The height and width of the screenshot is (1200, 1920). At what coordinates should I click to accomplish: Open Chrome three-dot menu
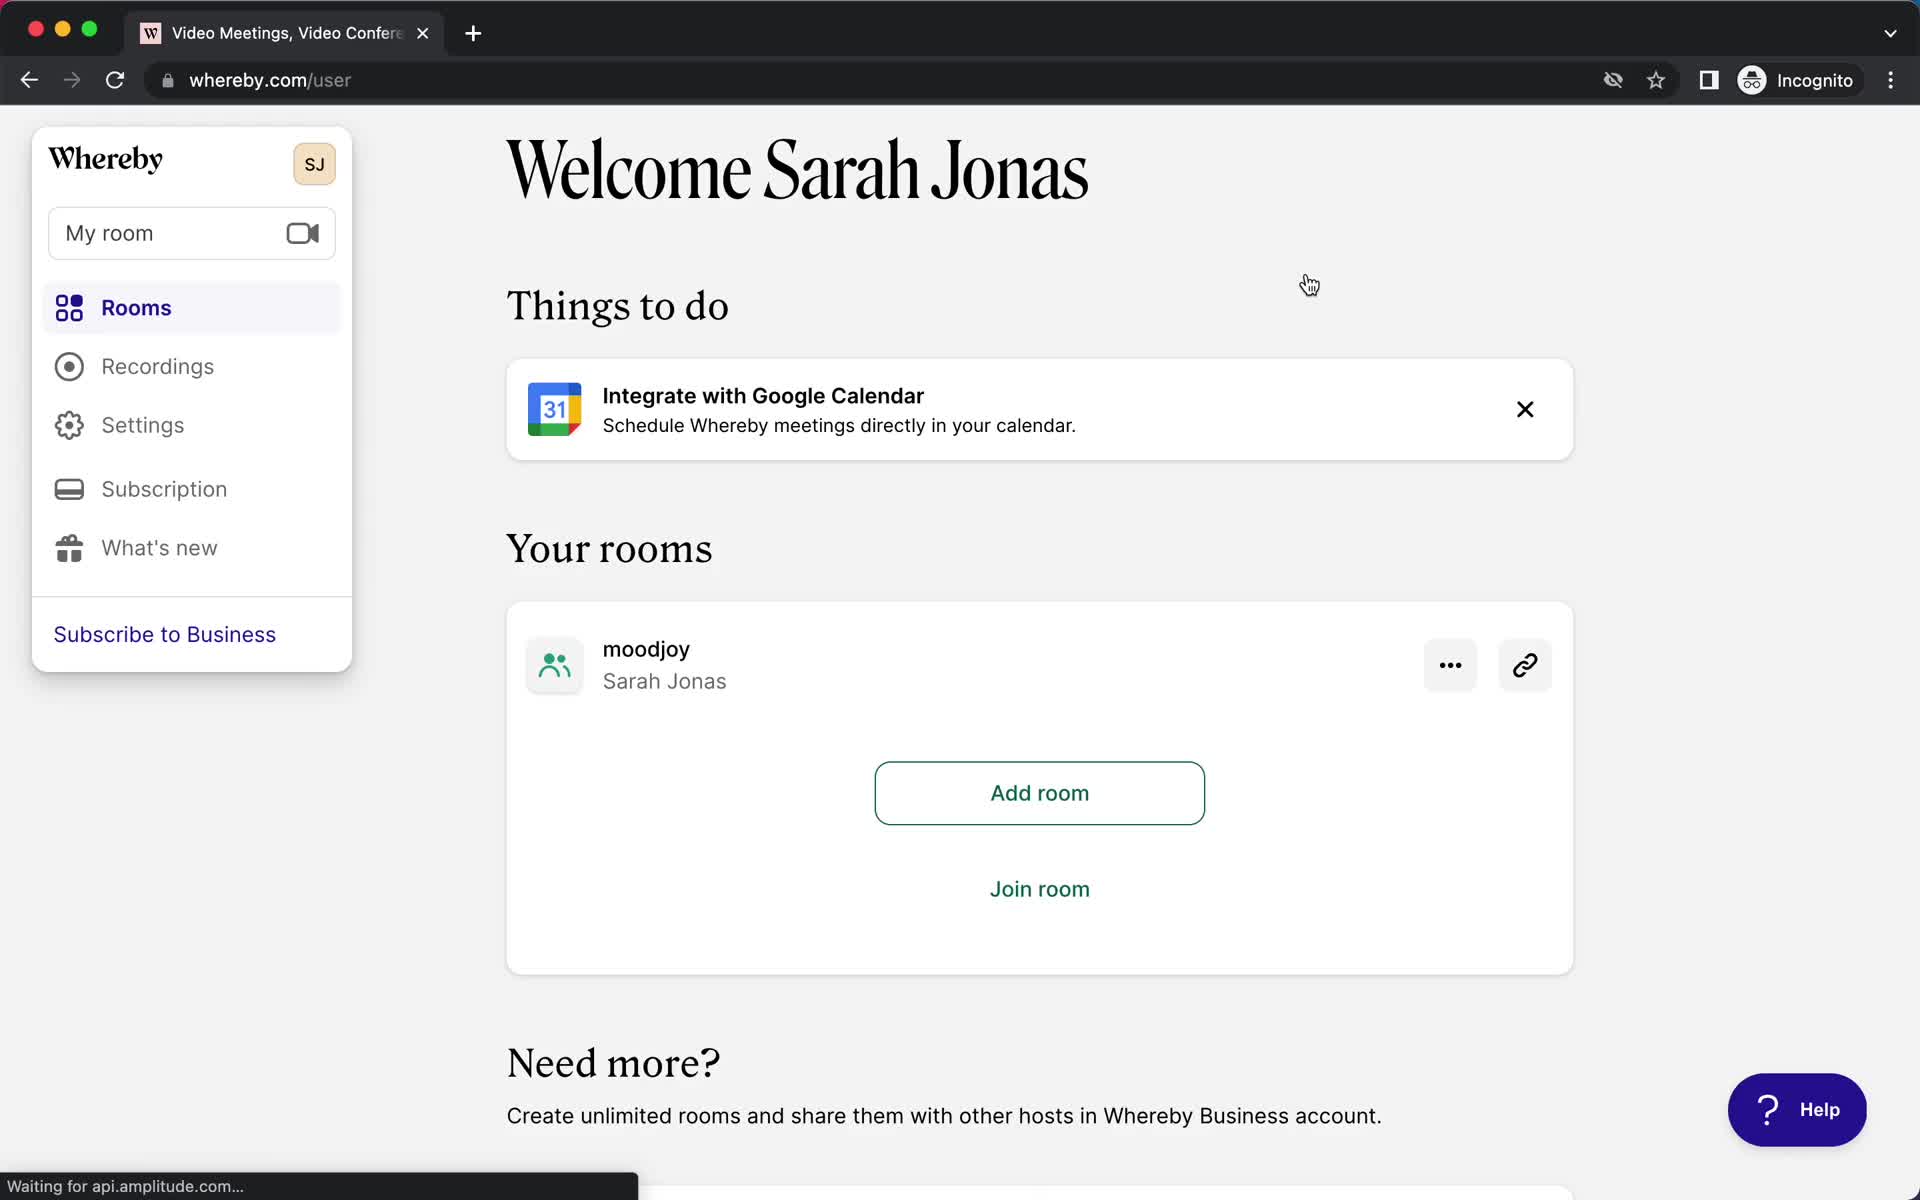click(x=1890, y=80)
